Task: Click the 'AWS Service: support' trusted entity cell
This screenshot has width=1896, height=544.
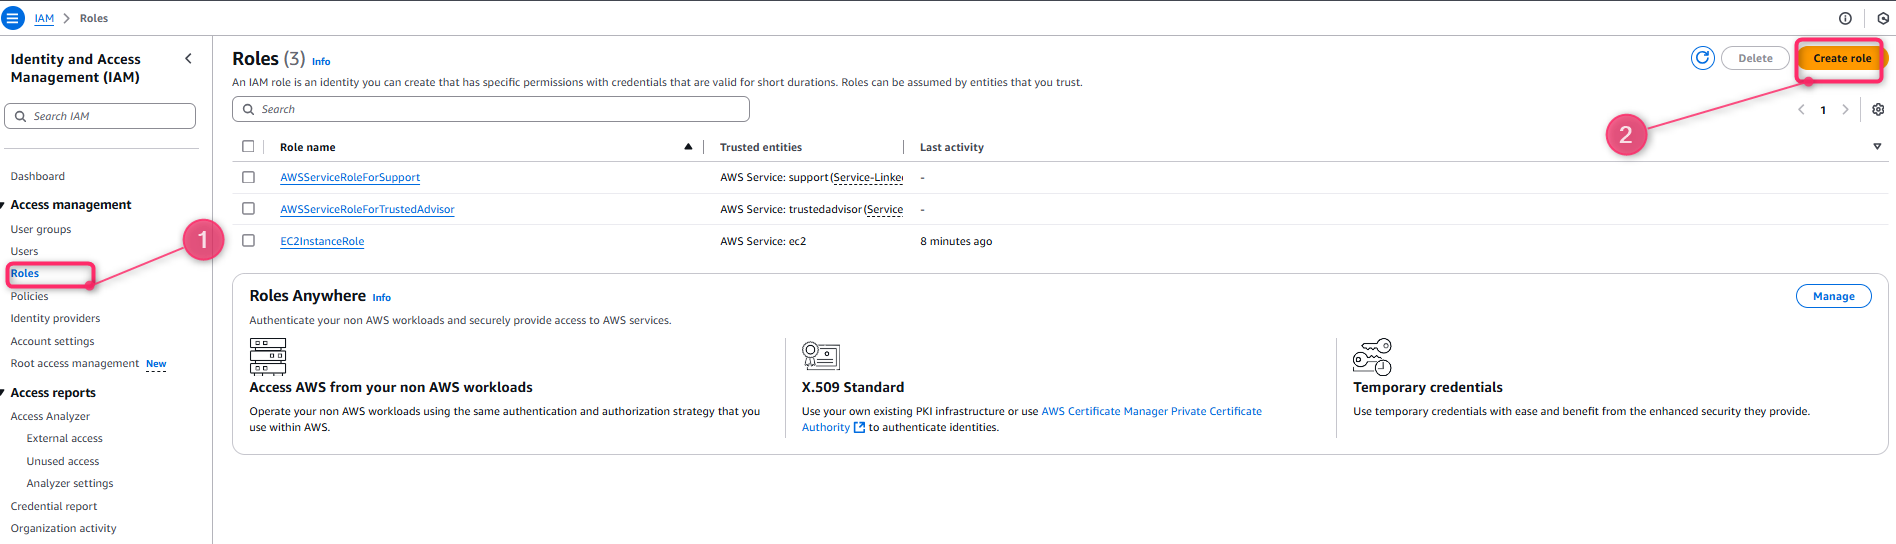Action: click(811, 178)
